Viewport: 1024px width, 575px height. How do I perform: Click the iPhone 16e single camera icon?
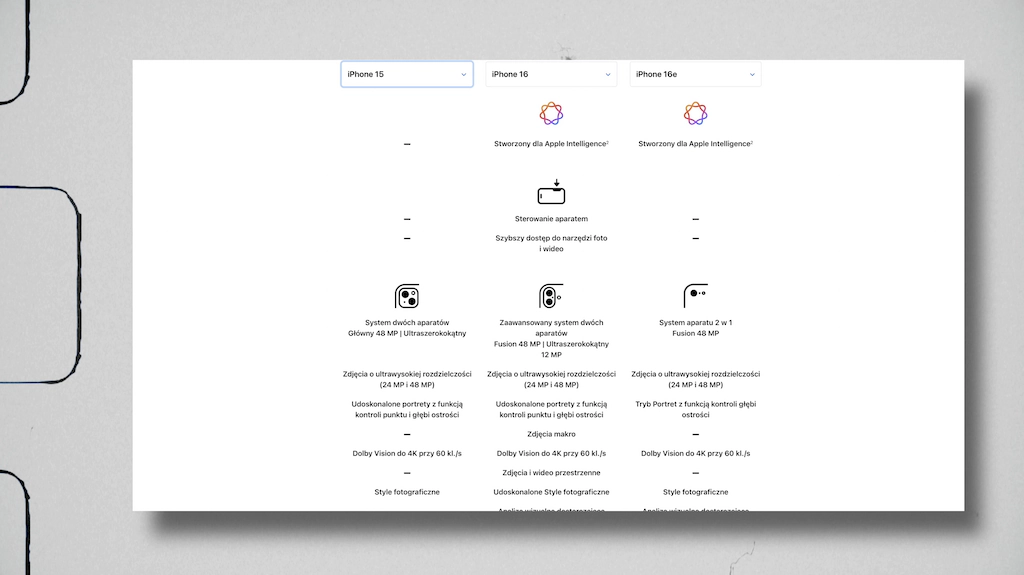point(696,296)
